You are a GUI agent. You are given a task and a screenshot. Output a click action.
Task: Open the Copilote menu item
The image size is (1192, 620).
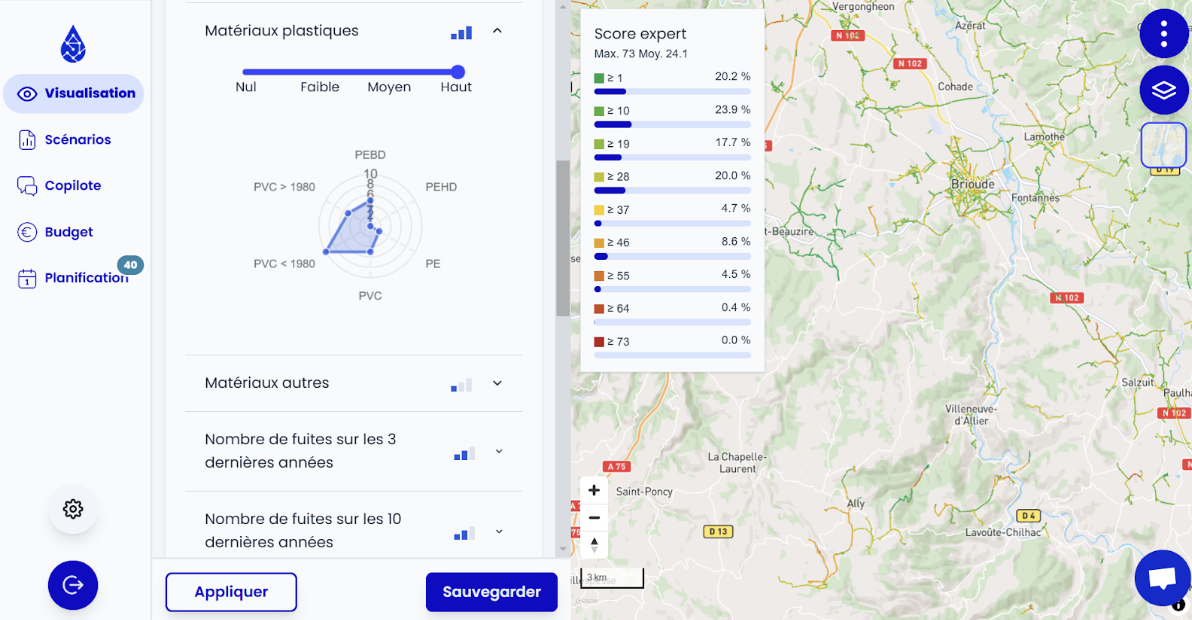(72, 186)
